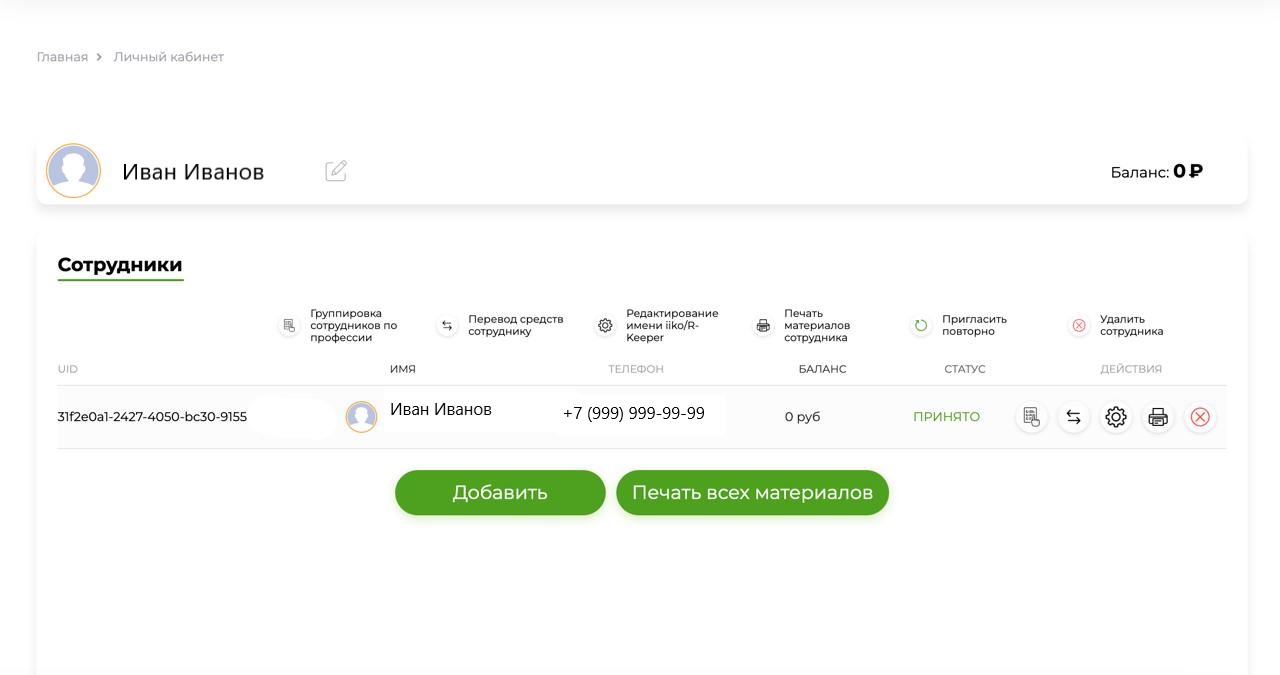Click Печать всех материалов button

(752, 493)
